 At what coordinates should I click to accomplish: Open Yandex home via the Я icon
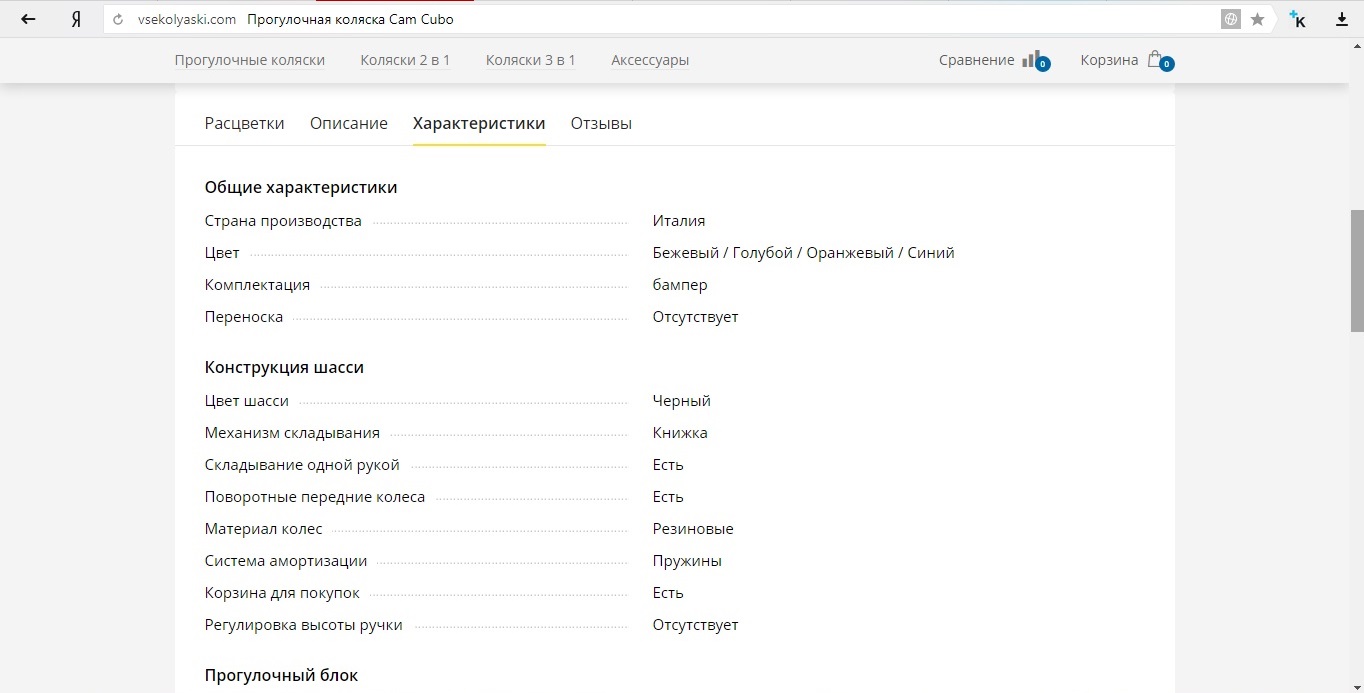[75, 19]
